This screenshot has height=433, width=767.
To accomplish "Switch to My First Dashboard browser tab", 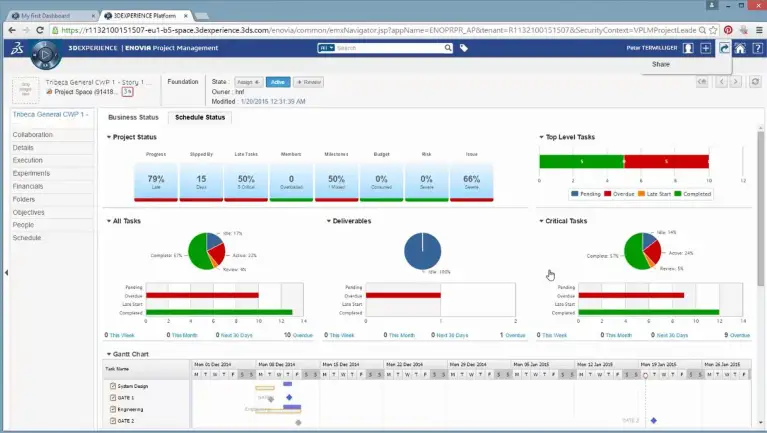I will [x=50, y=16].
